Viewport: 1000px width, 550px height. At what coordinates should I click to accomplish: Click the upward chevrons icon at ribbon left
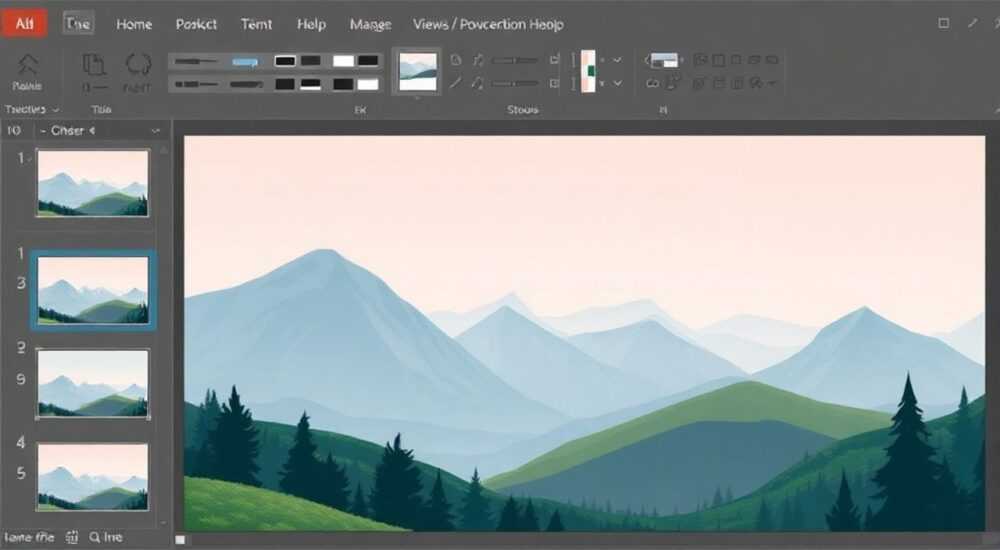tap(27, 64)
